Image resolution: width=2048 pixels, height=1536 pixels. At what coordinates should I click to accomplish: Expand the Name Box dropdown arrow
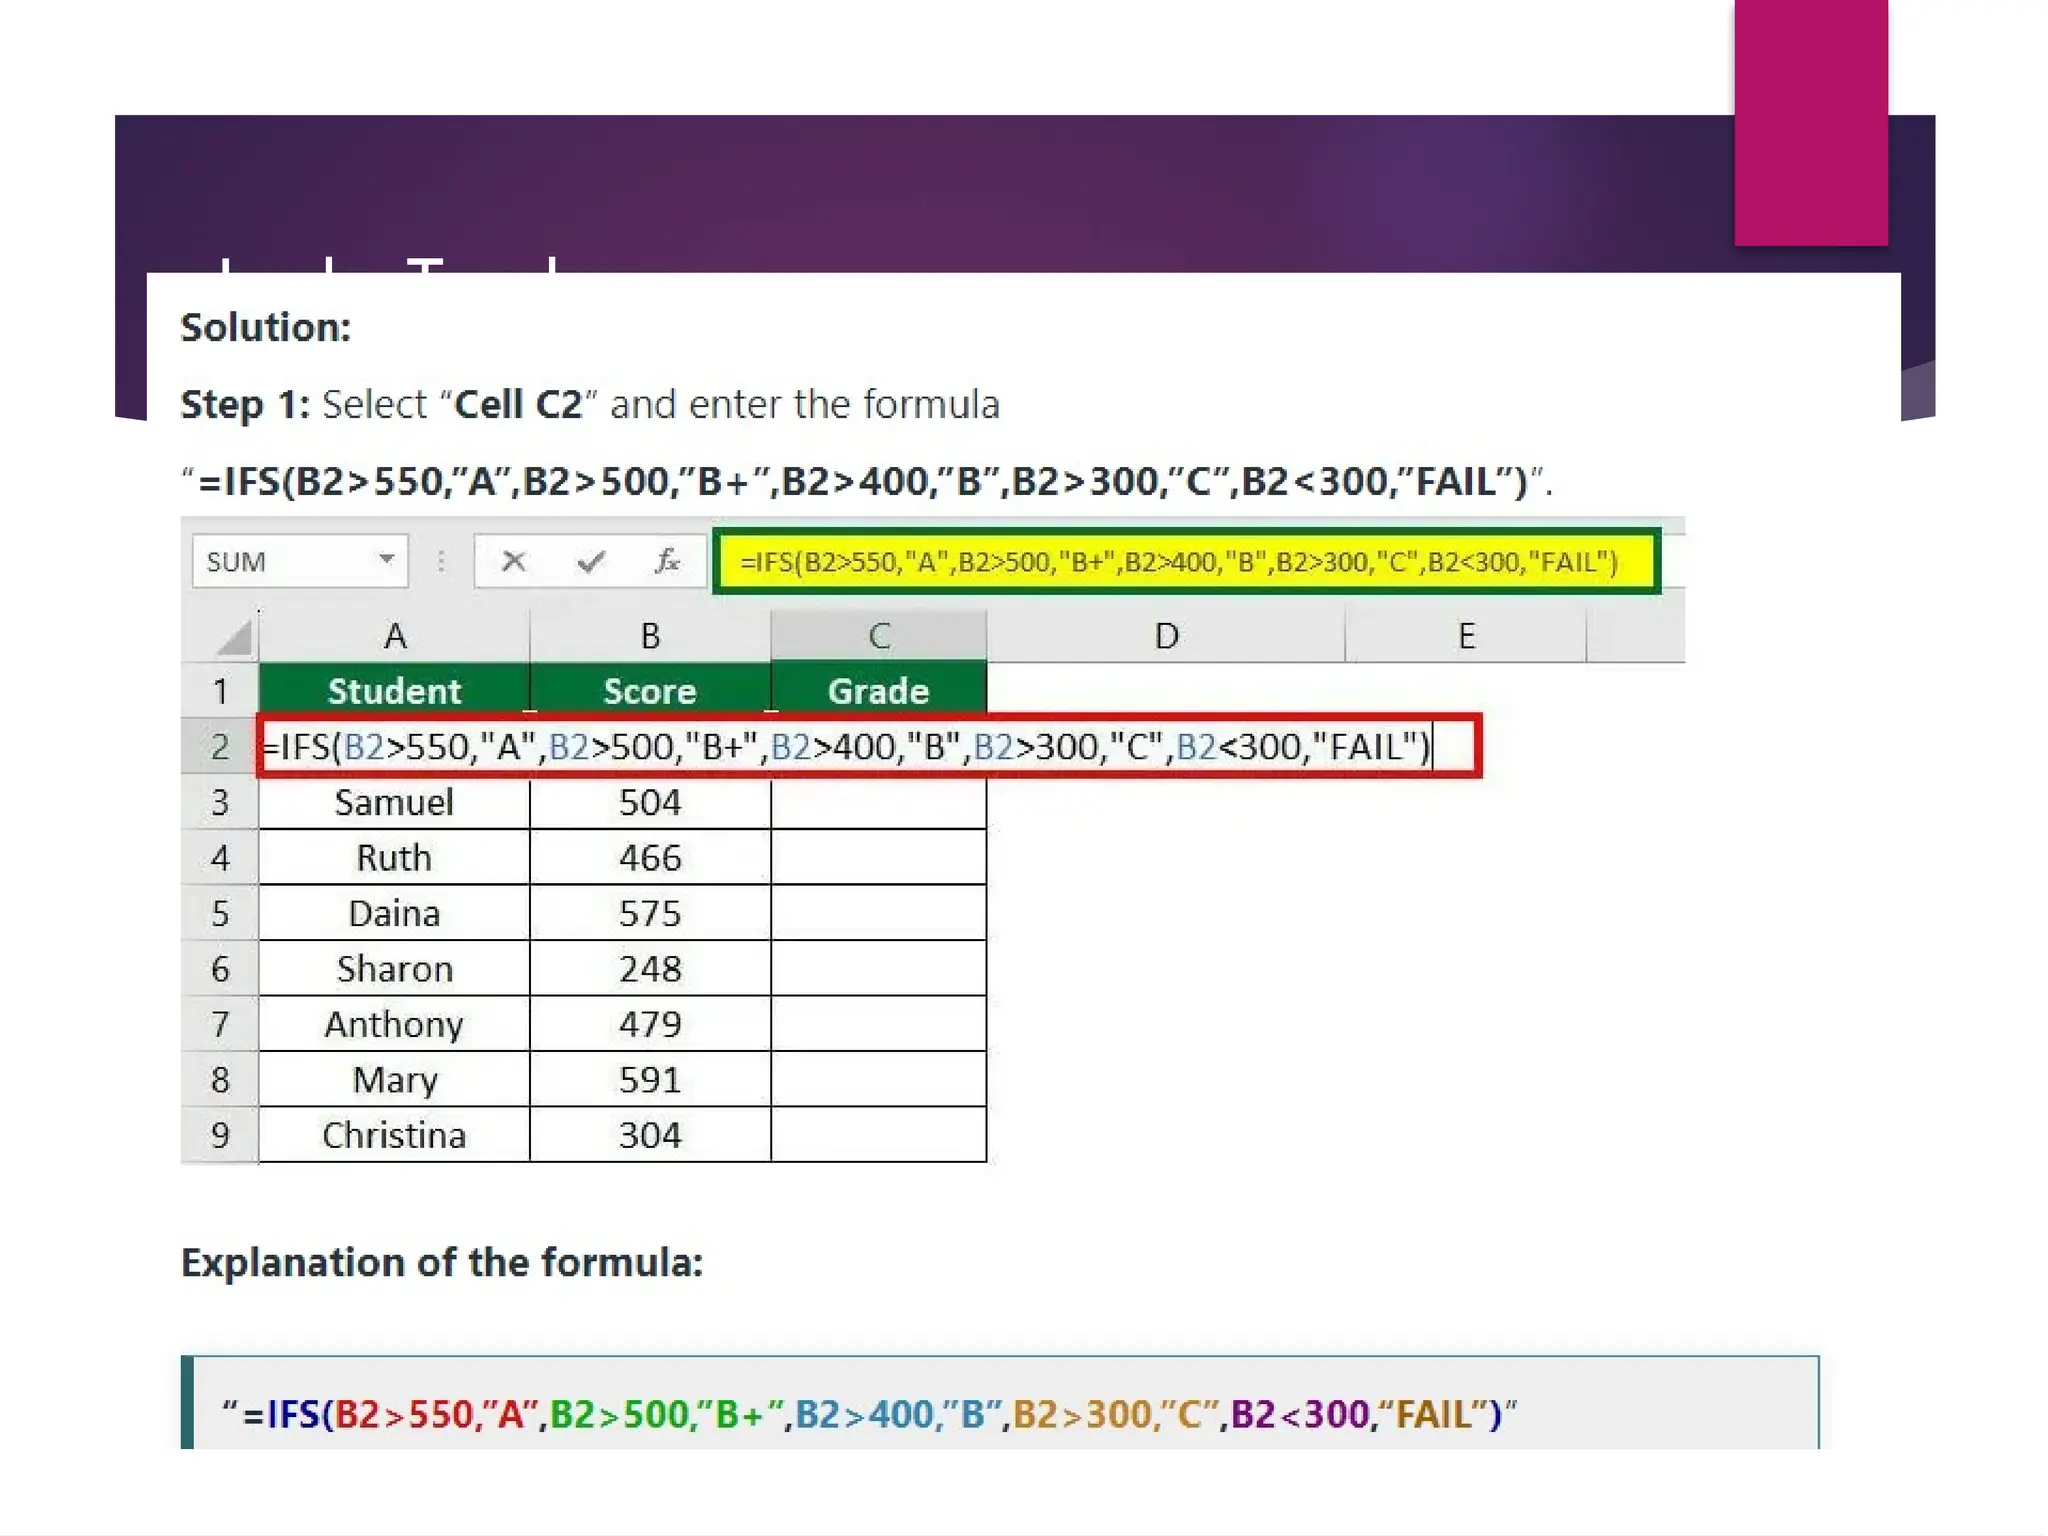(386, 560)
